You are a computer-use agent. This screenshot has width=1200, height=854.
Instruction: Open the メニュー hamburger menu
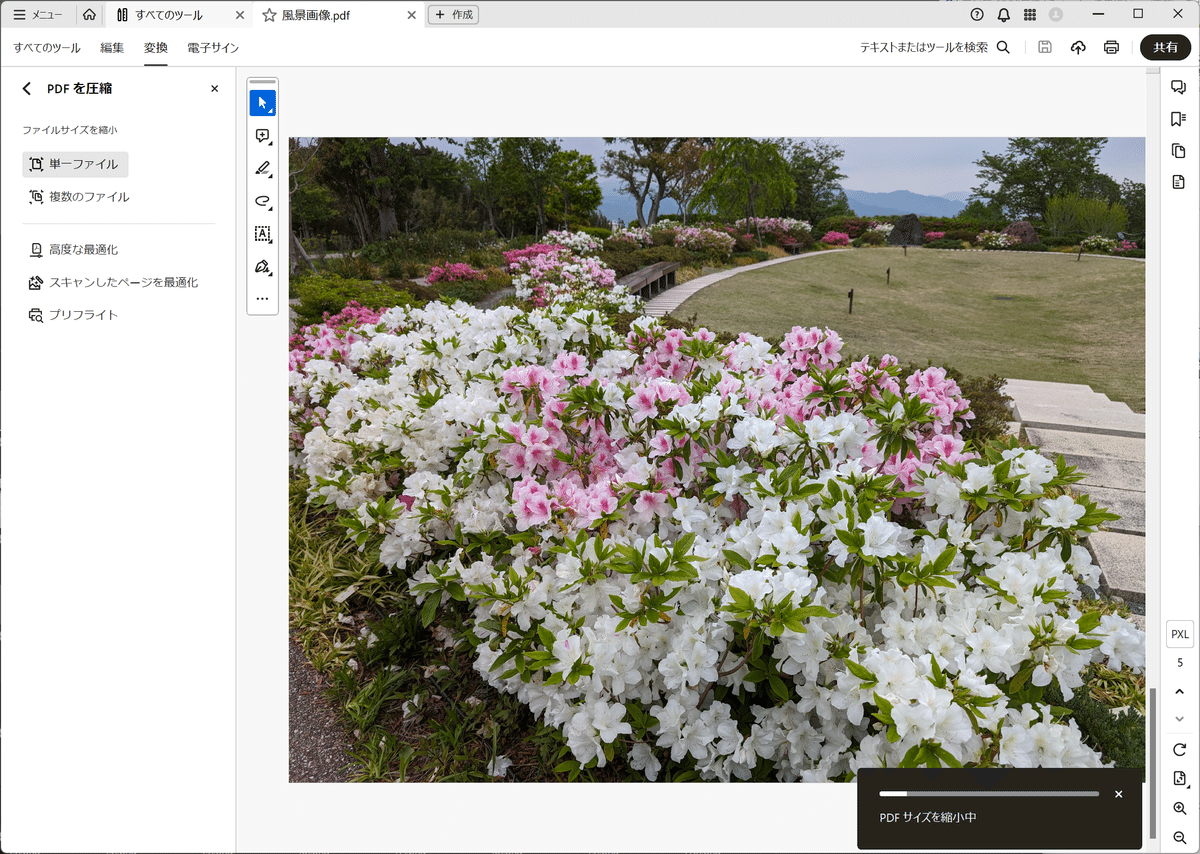38,15
